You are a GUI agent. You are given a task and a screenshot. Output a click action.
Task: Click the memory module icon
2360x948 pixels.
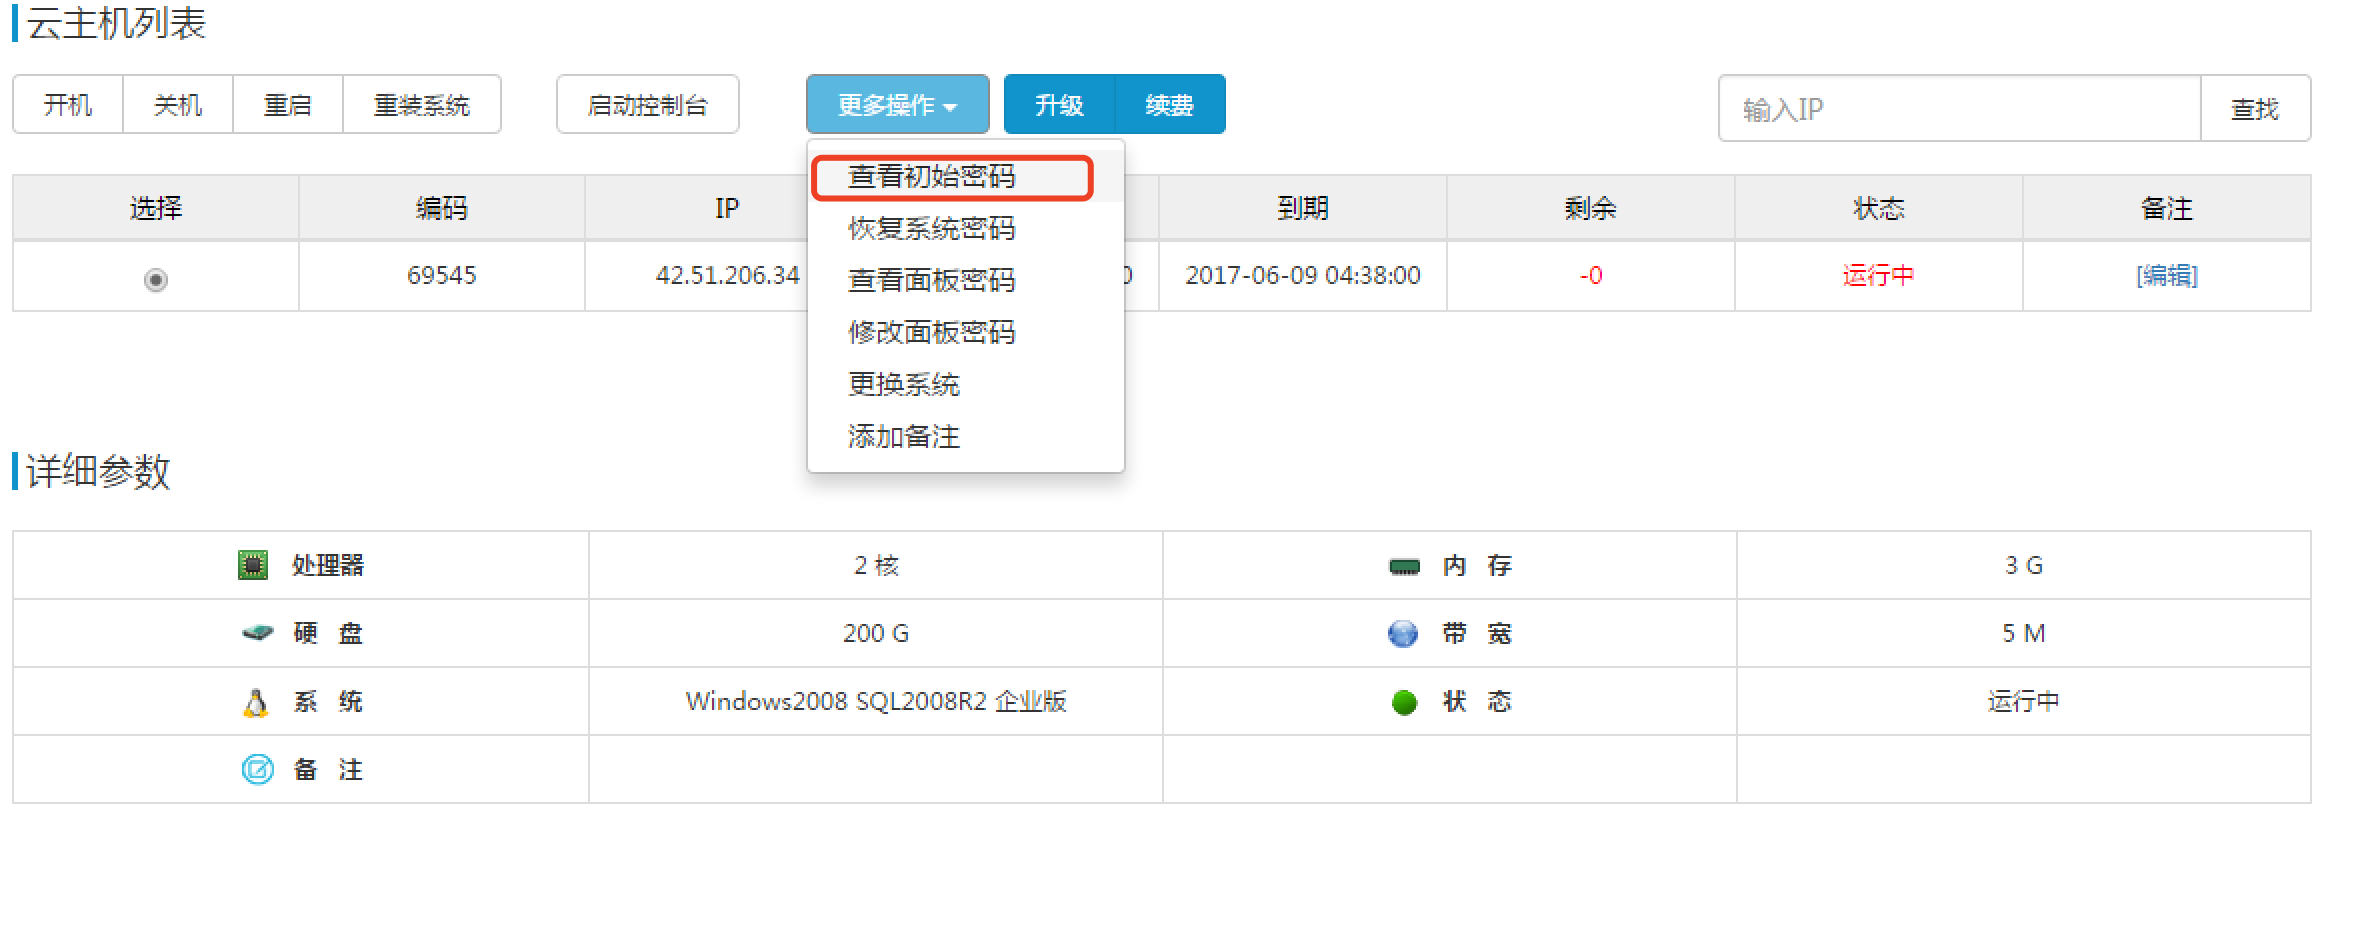1405,567
